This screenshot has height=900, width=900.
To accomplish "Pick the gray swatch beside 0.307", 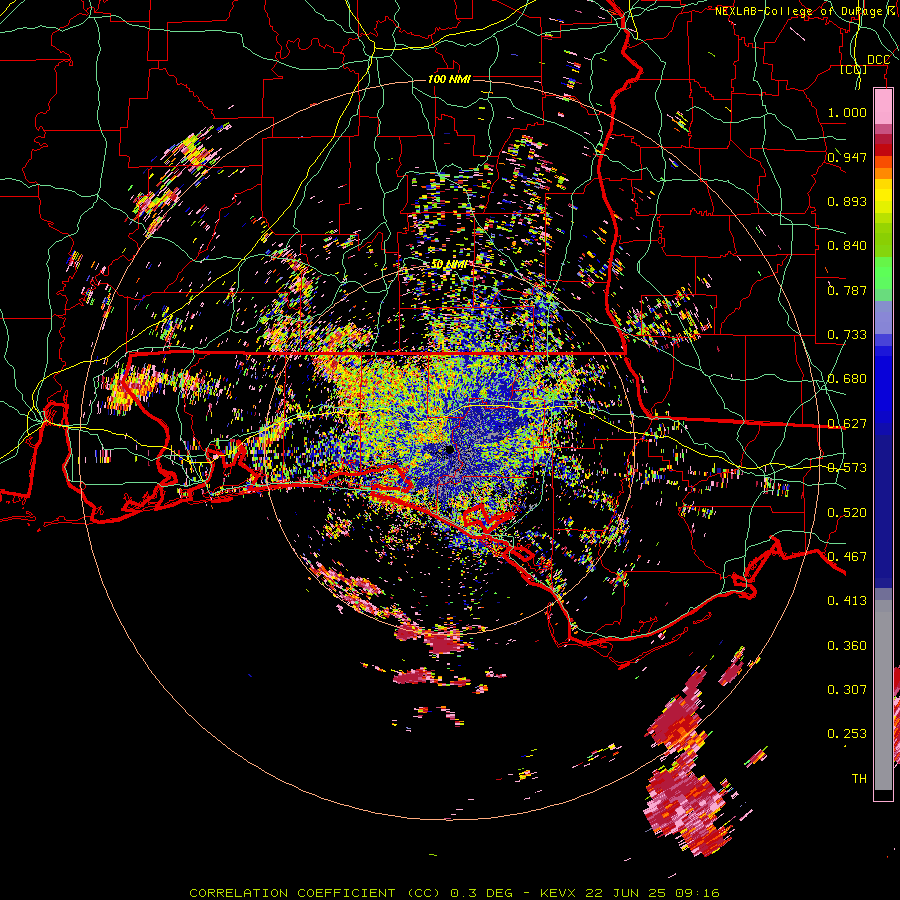I will pos(883,695).
